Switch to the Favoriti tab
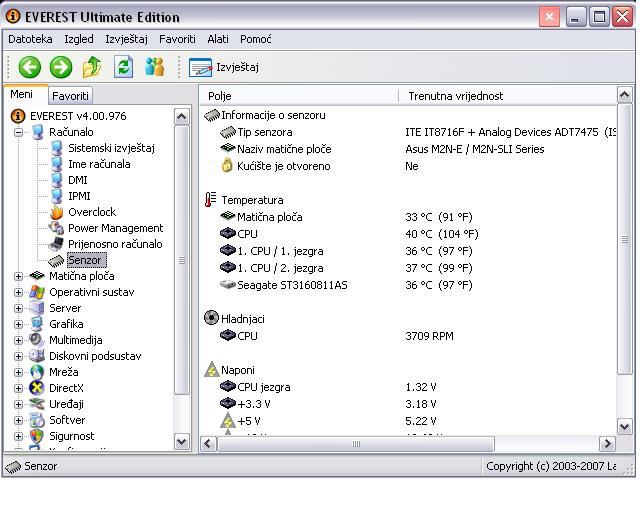The image size is (640, 512). (70, 96)
